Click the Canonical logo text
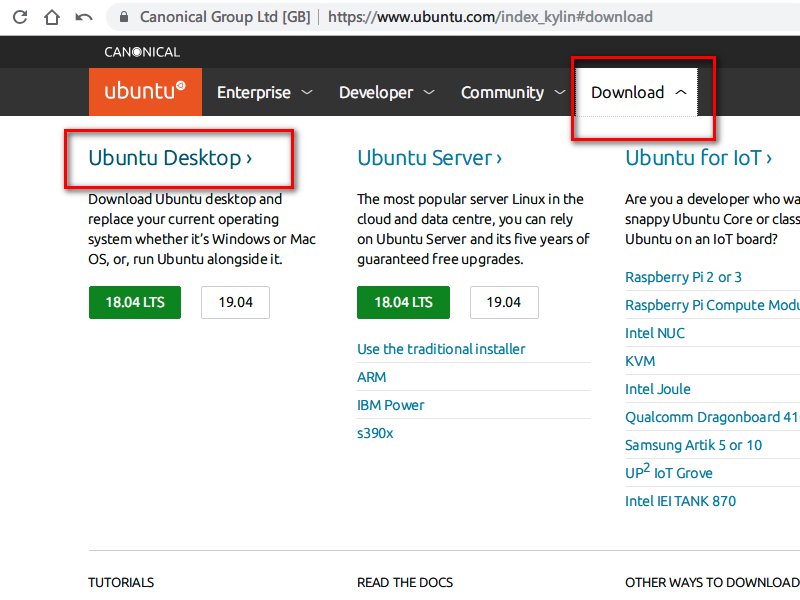Screen dimensions: 800x600 coord(142,52)
